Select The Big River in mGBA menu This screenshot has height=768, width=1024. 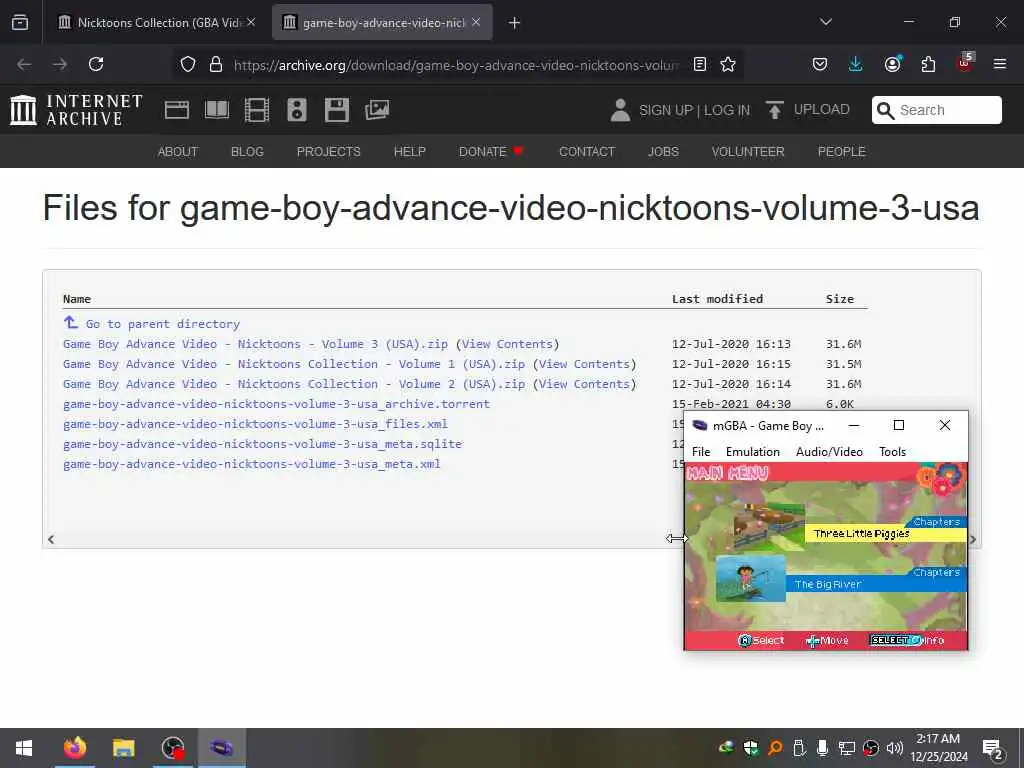pos(876,584)
